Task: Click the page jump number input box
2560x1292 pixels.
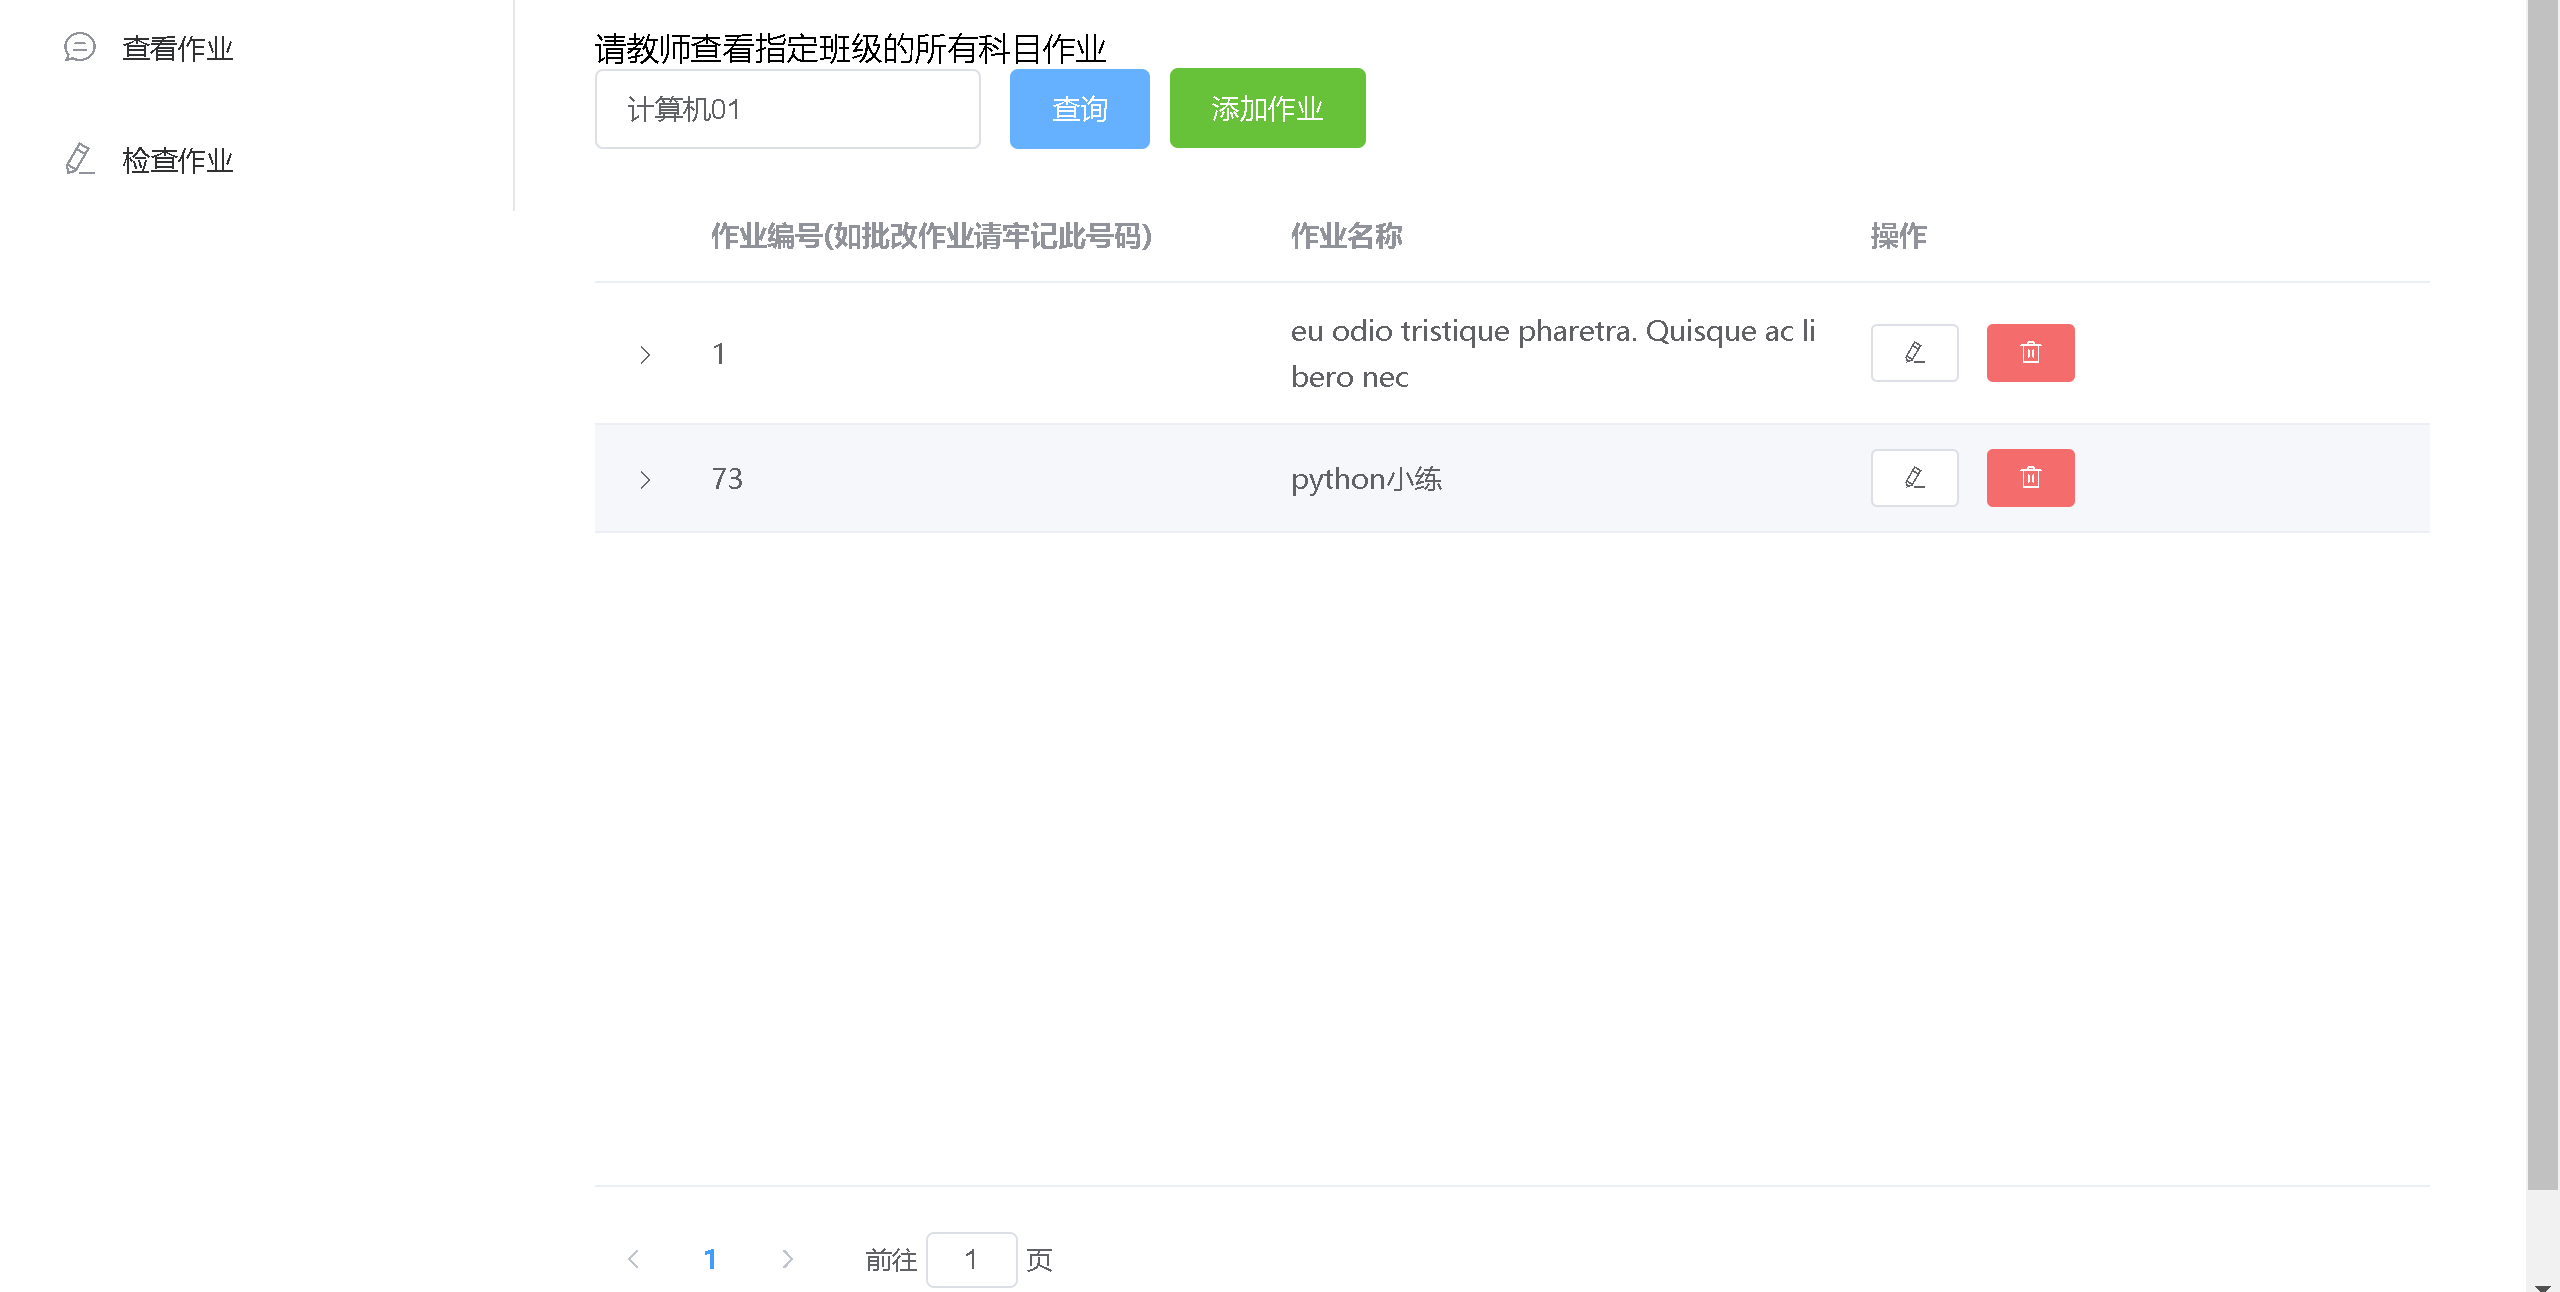Action: pos(971,1259)
